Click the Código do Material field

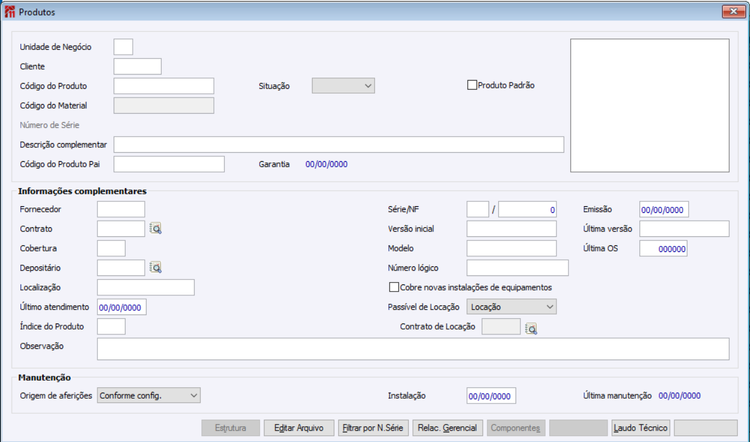pyautogui.click(x=164, y=106)
